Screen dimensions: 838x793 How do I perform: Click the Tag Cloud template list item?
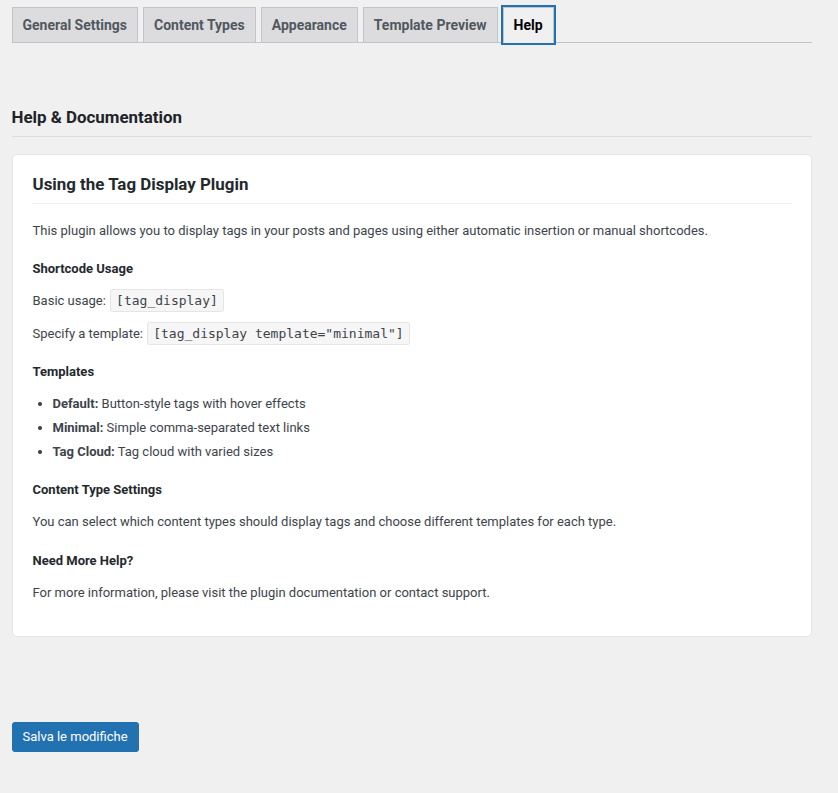(162, 452)
